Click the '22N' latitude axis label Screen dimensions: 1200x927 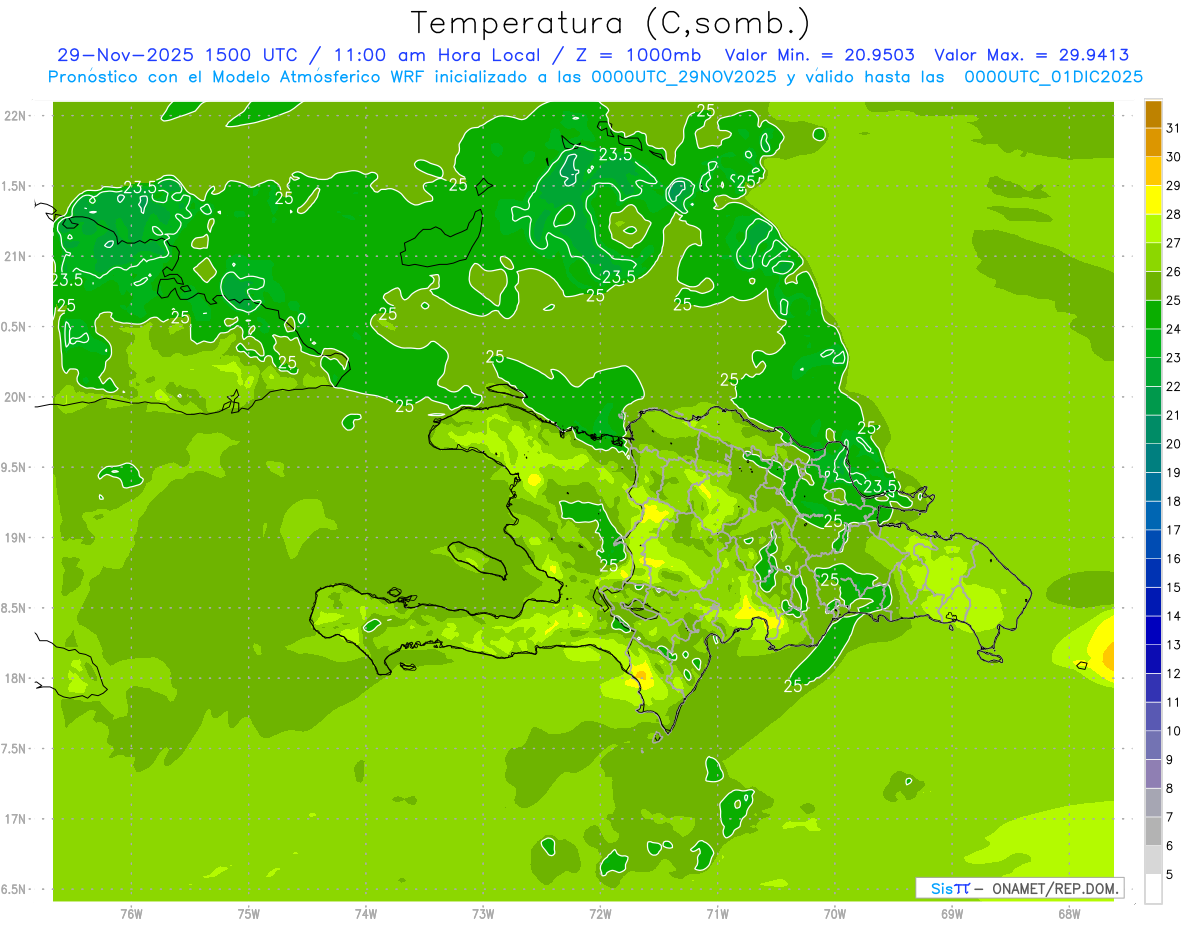tap(15, 116)
